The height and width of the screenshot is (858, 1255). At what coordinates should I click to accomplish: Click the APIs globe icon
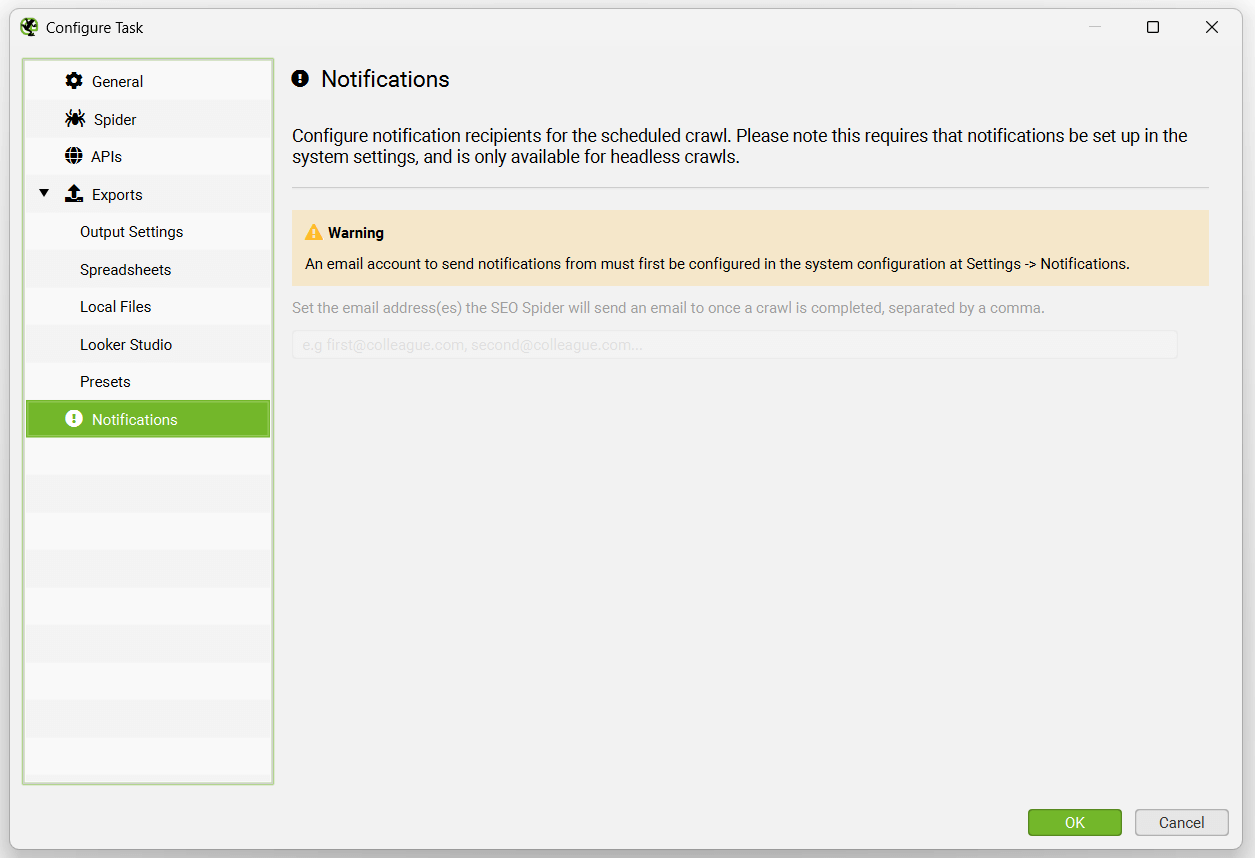[x=74, y=156]
